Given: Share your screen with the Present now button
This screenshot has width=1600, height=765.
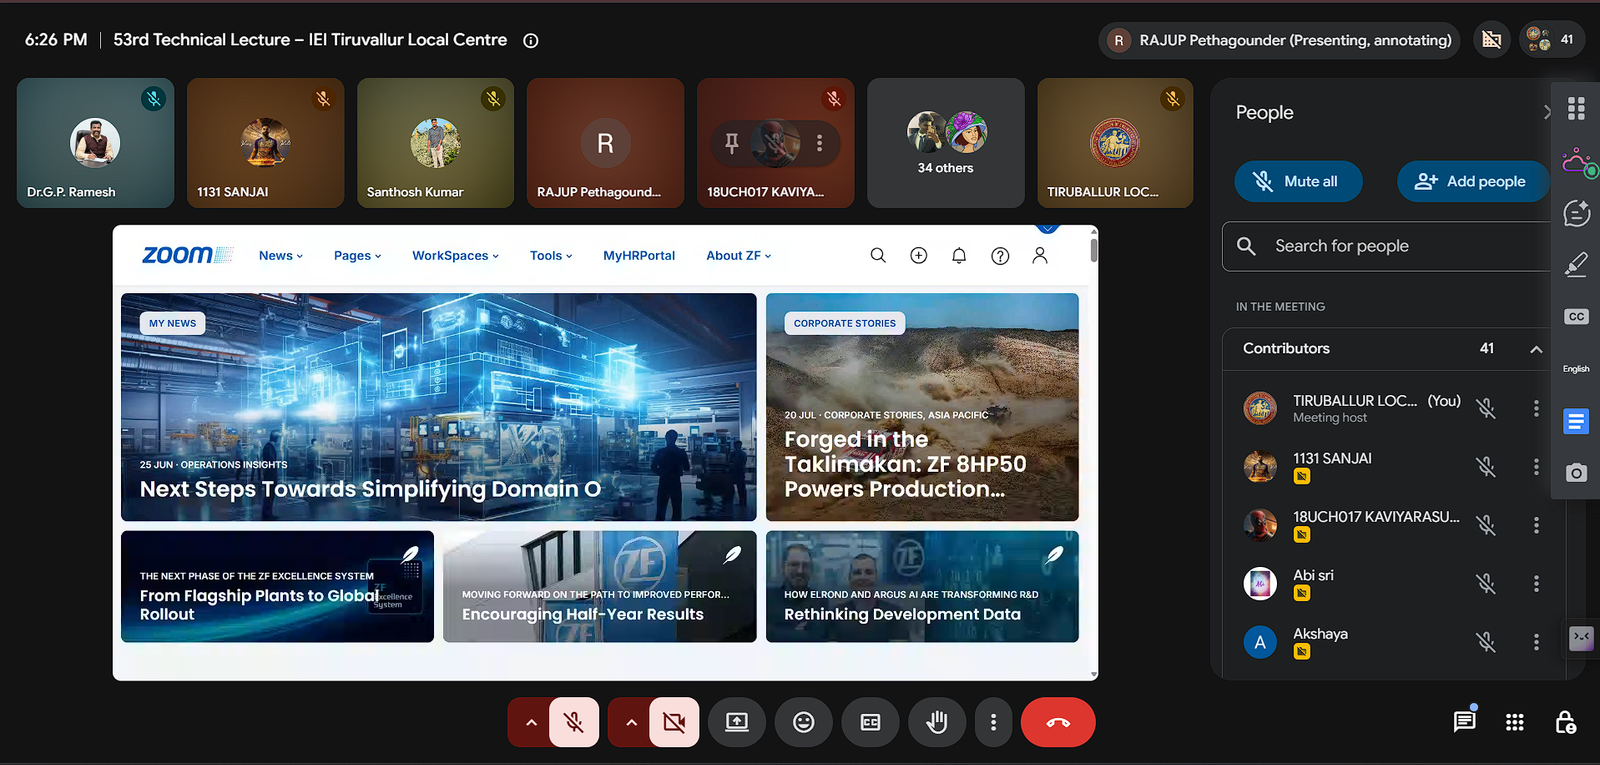Looking at the screenshot, I should pyautogui.click(x=737, y=722).
